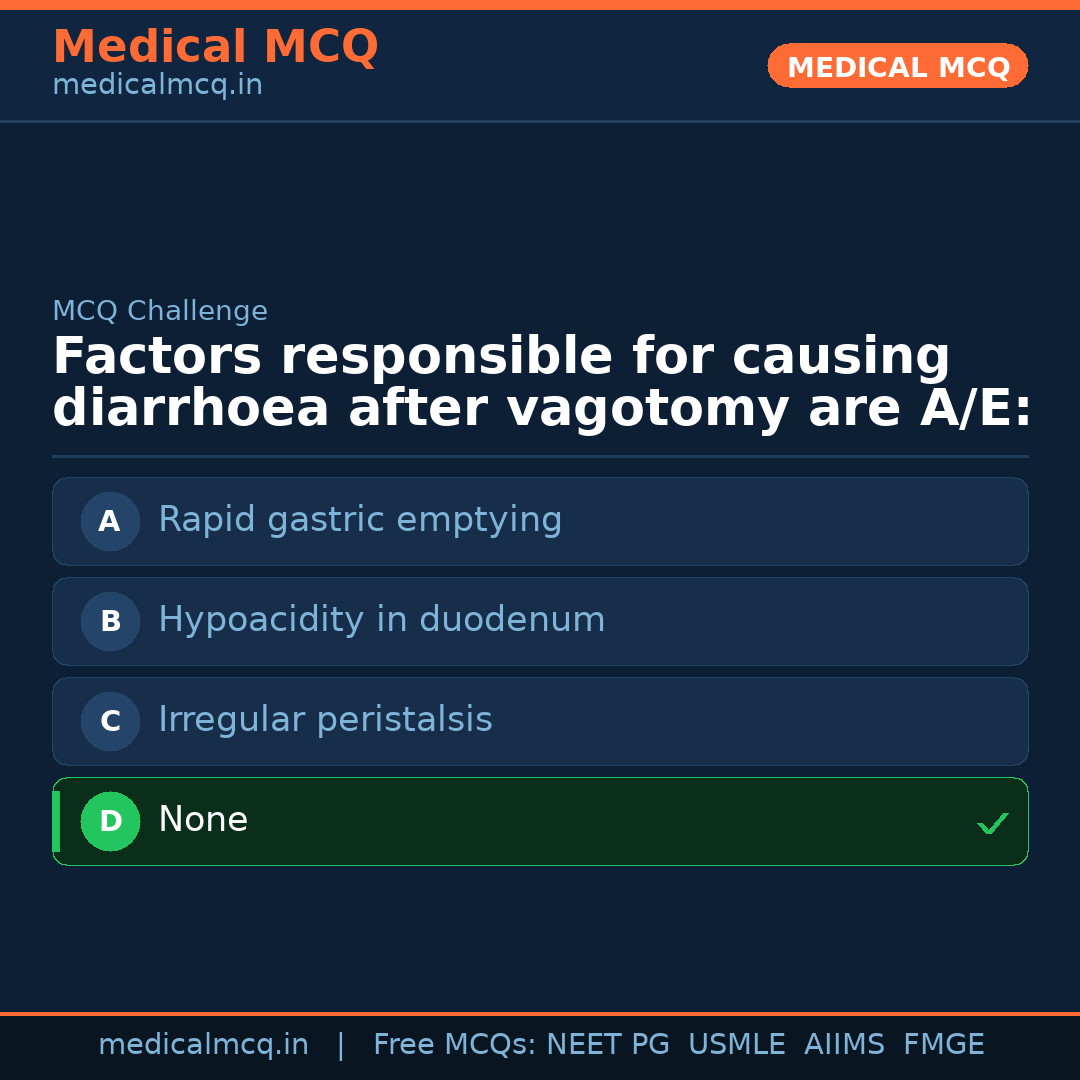The width and height of the screenshot is (1080, 1080).
Task: Pick the highlighted None answer
Action: click(x=203, y=820)
